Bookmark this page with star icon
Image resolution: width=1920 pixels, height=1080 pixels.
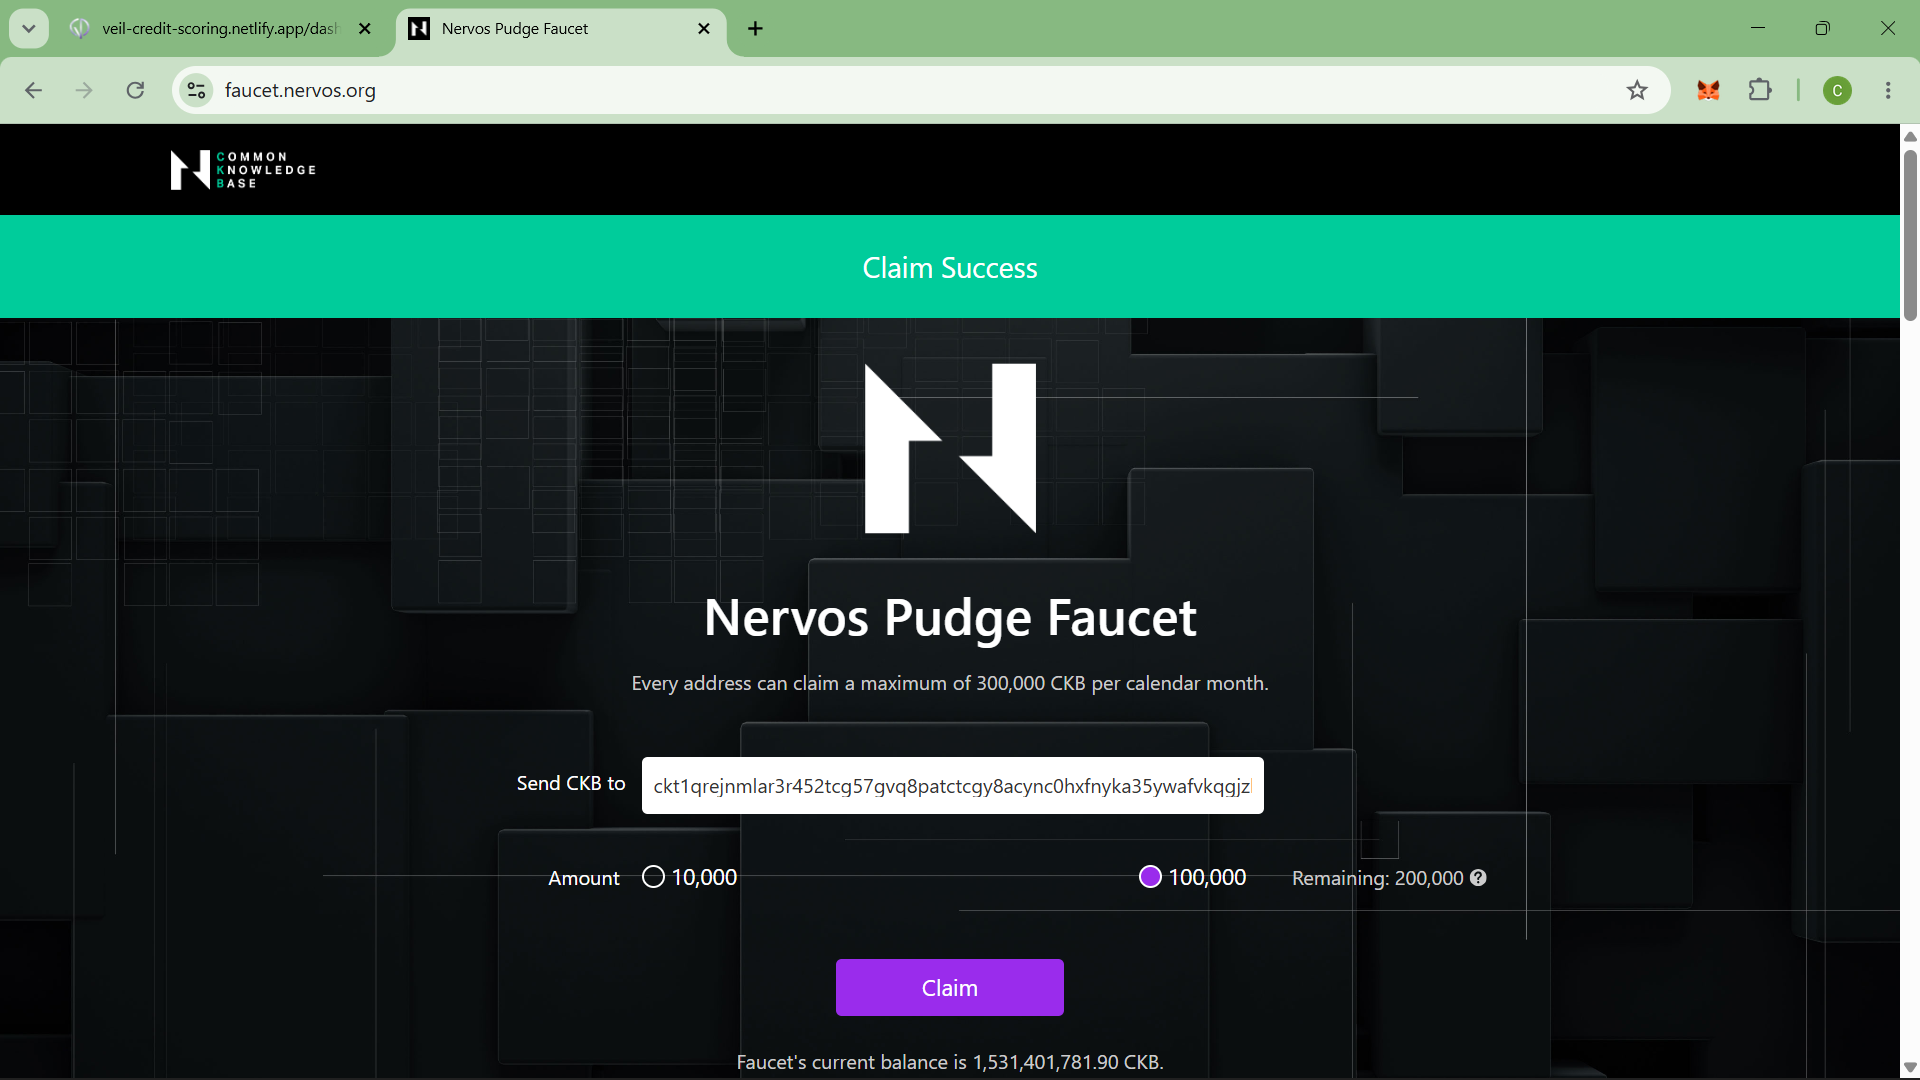pyautogui.click(x=1637, y=91)
